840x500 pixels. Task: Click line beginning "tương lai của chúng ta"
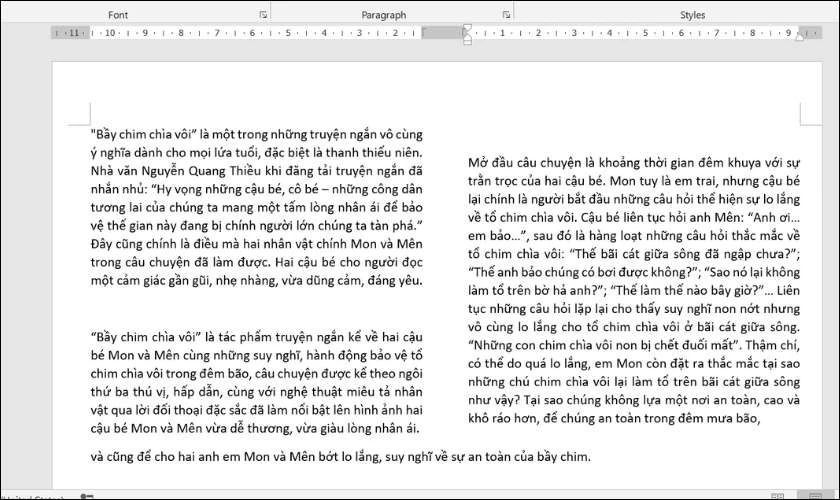tap(257, 207)
